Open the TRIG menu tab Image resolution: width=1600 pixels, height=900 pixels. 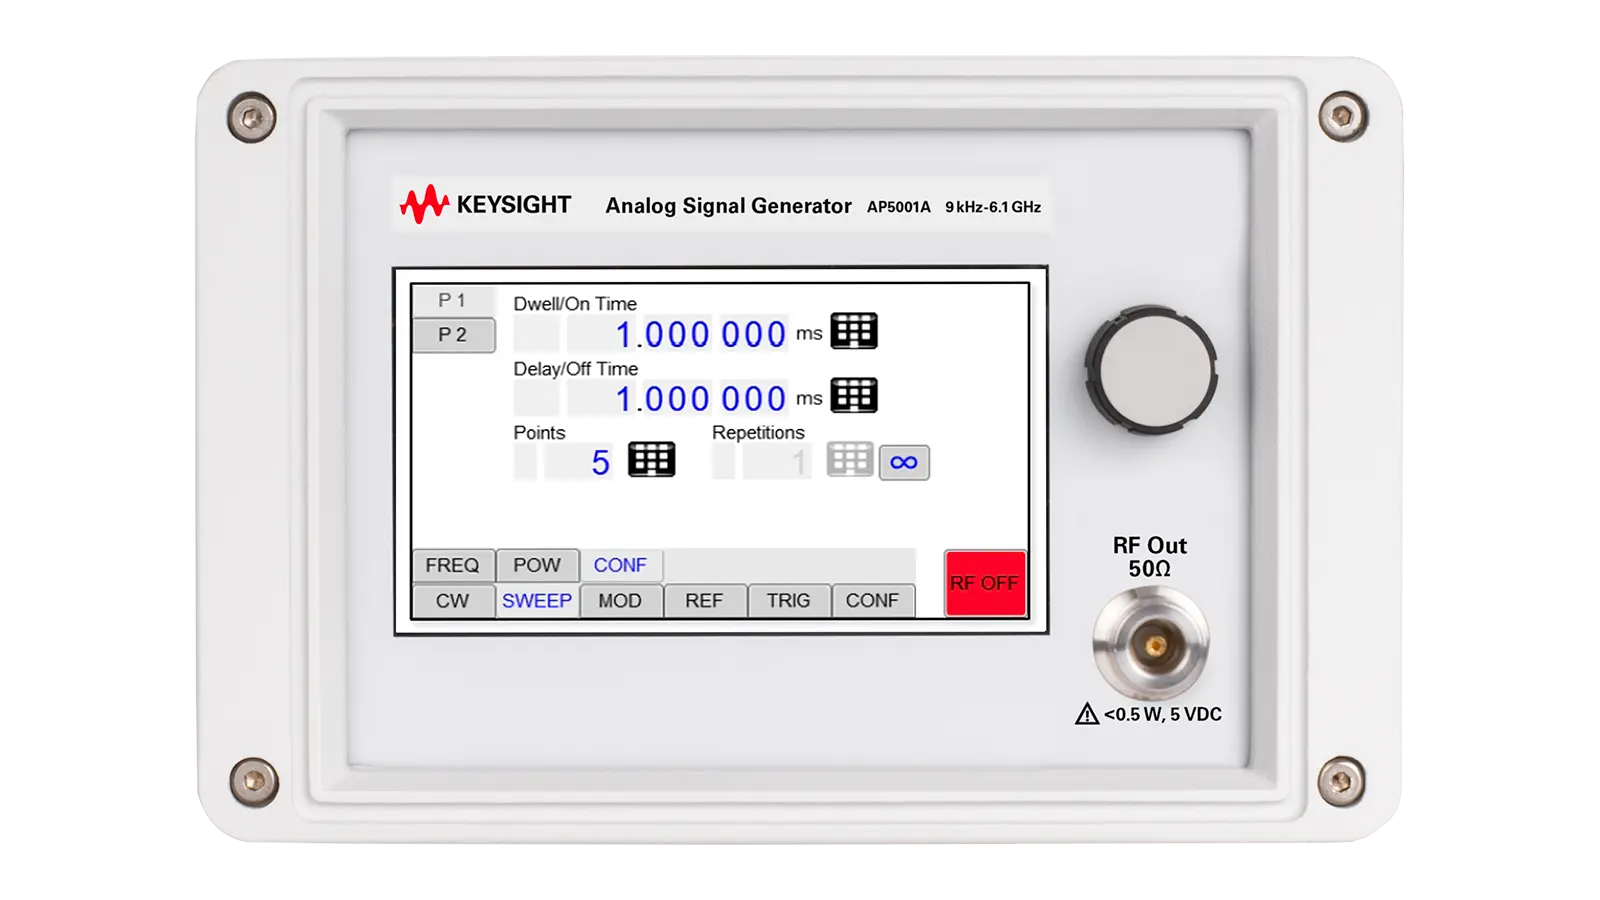[x=788, y=601]
